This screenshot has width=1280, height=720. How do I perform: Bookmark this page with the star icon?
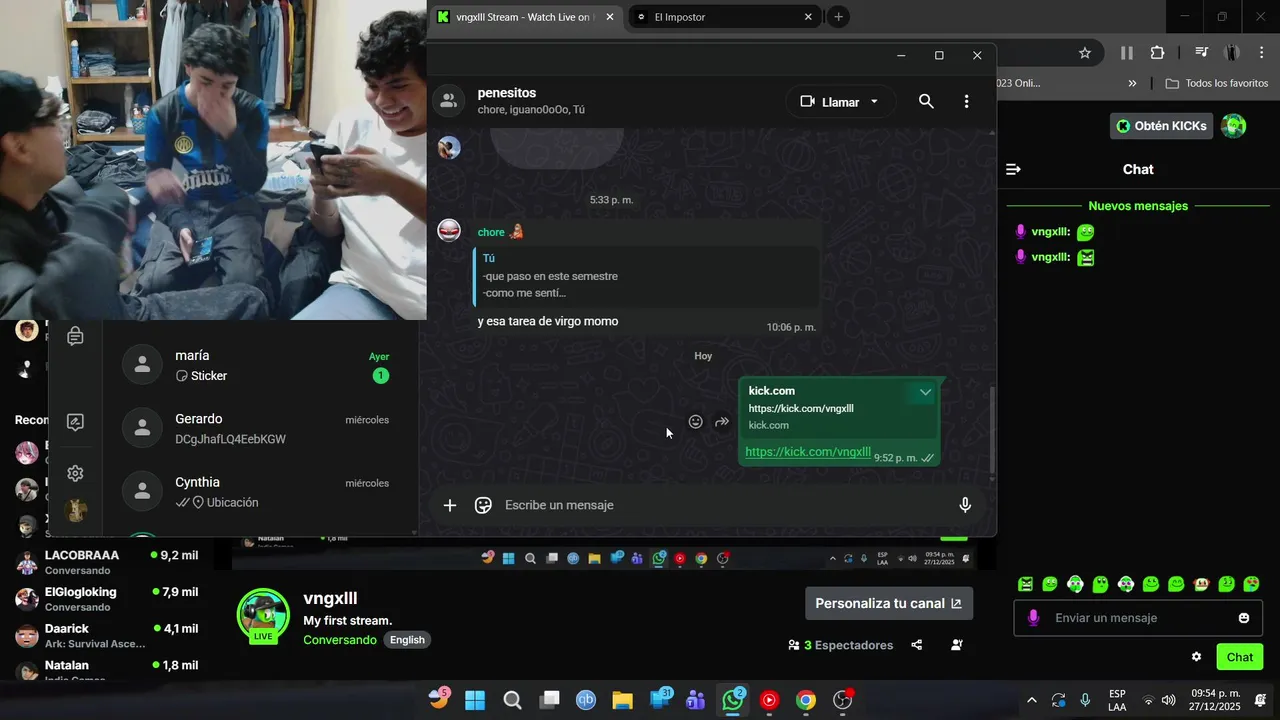tap(1085, 53)
